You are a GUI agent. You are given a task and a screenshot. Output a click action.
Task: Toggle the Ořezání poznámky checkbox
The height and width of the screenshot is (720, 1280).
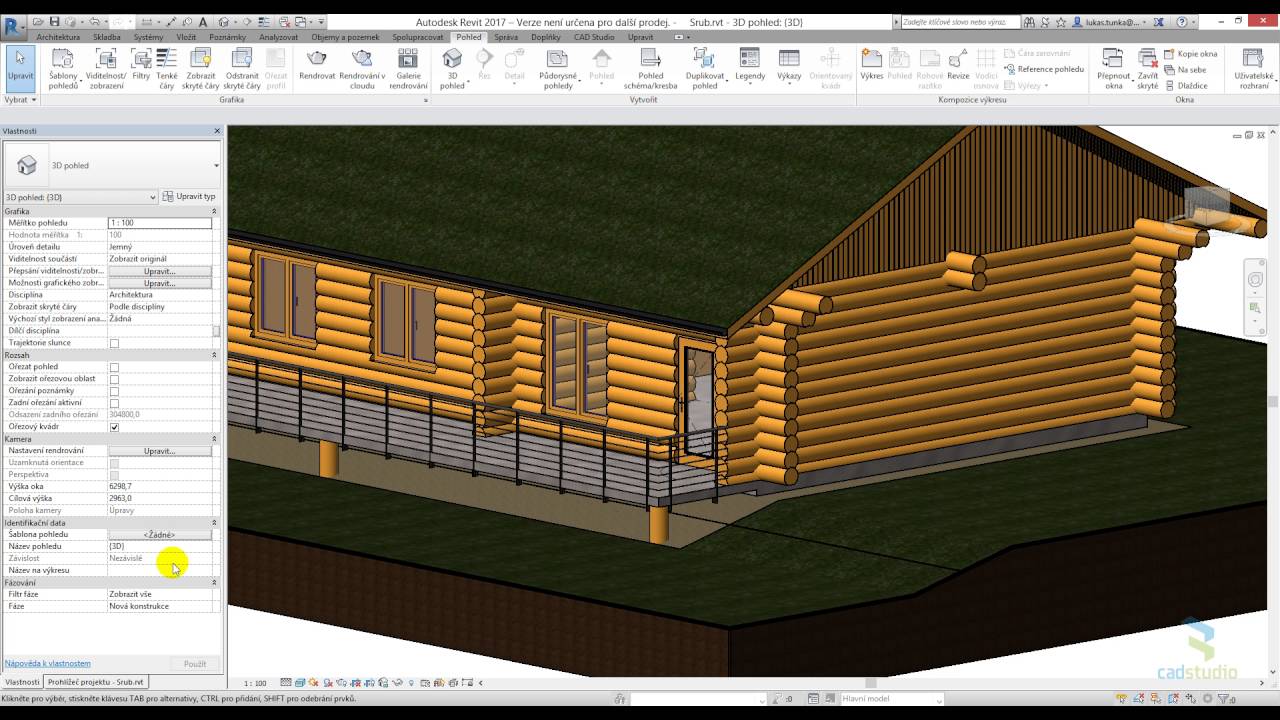click(x=114, y=391)
